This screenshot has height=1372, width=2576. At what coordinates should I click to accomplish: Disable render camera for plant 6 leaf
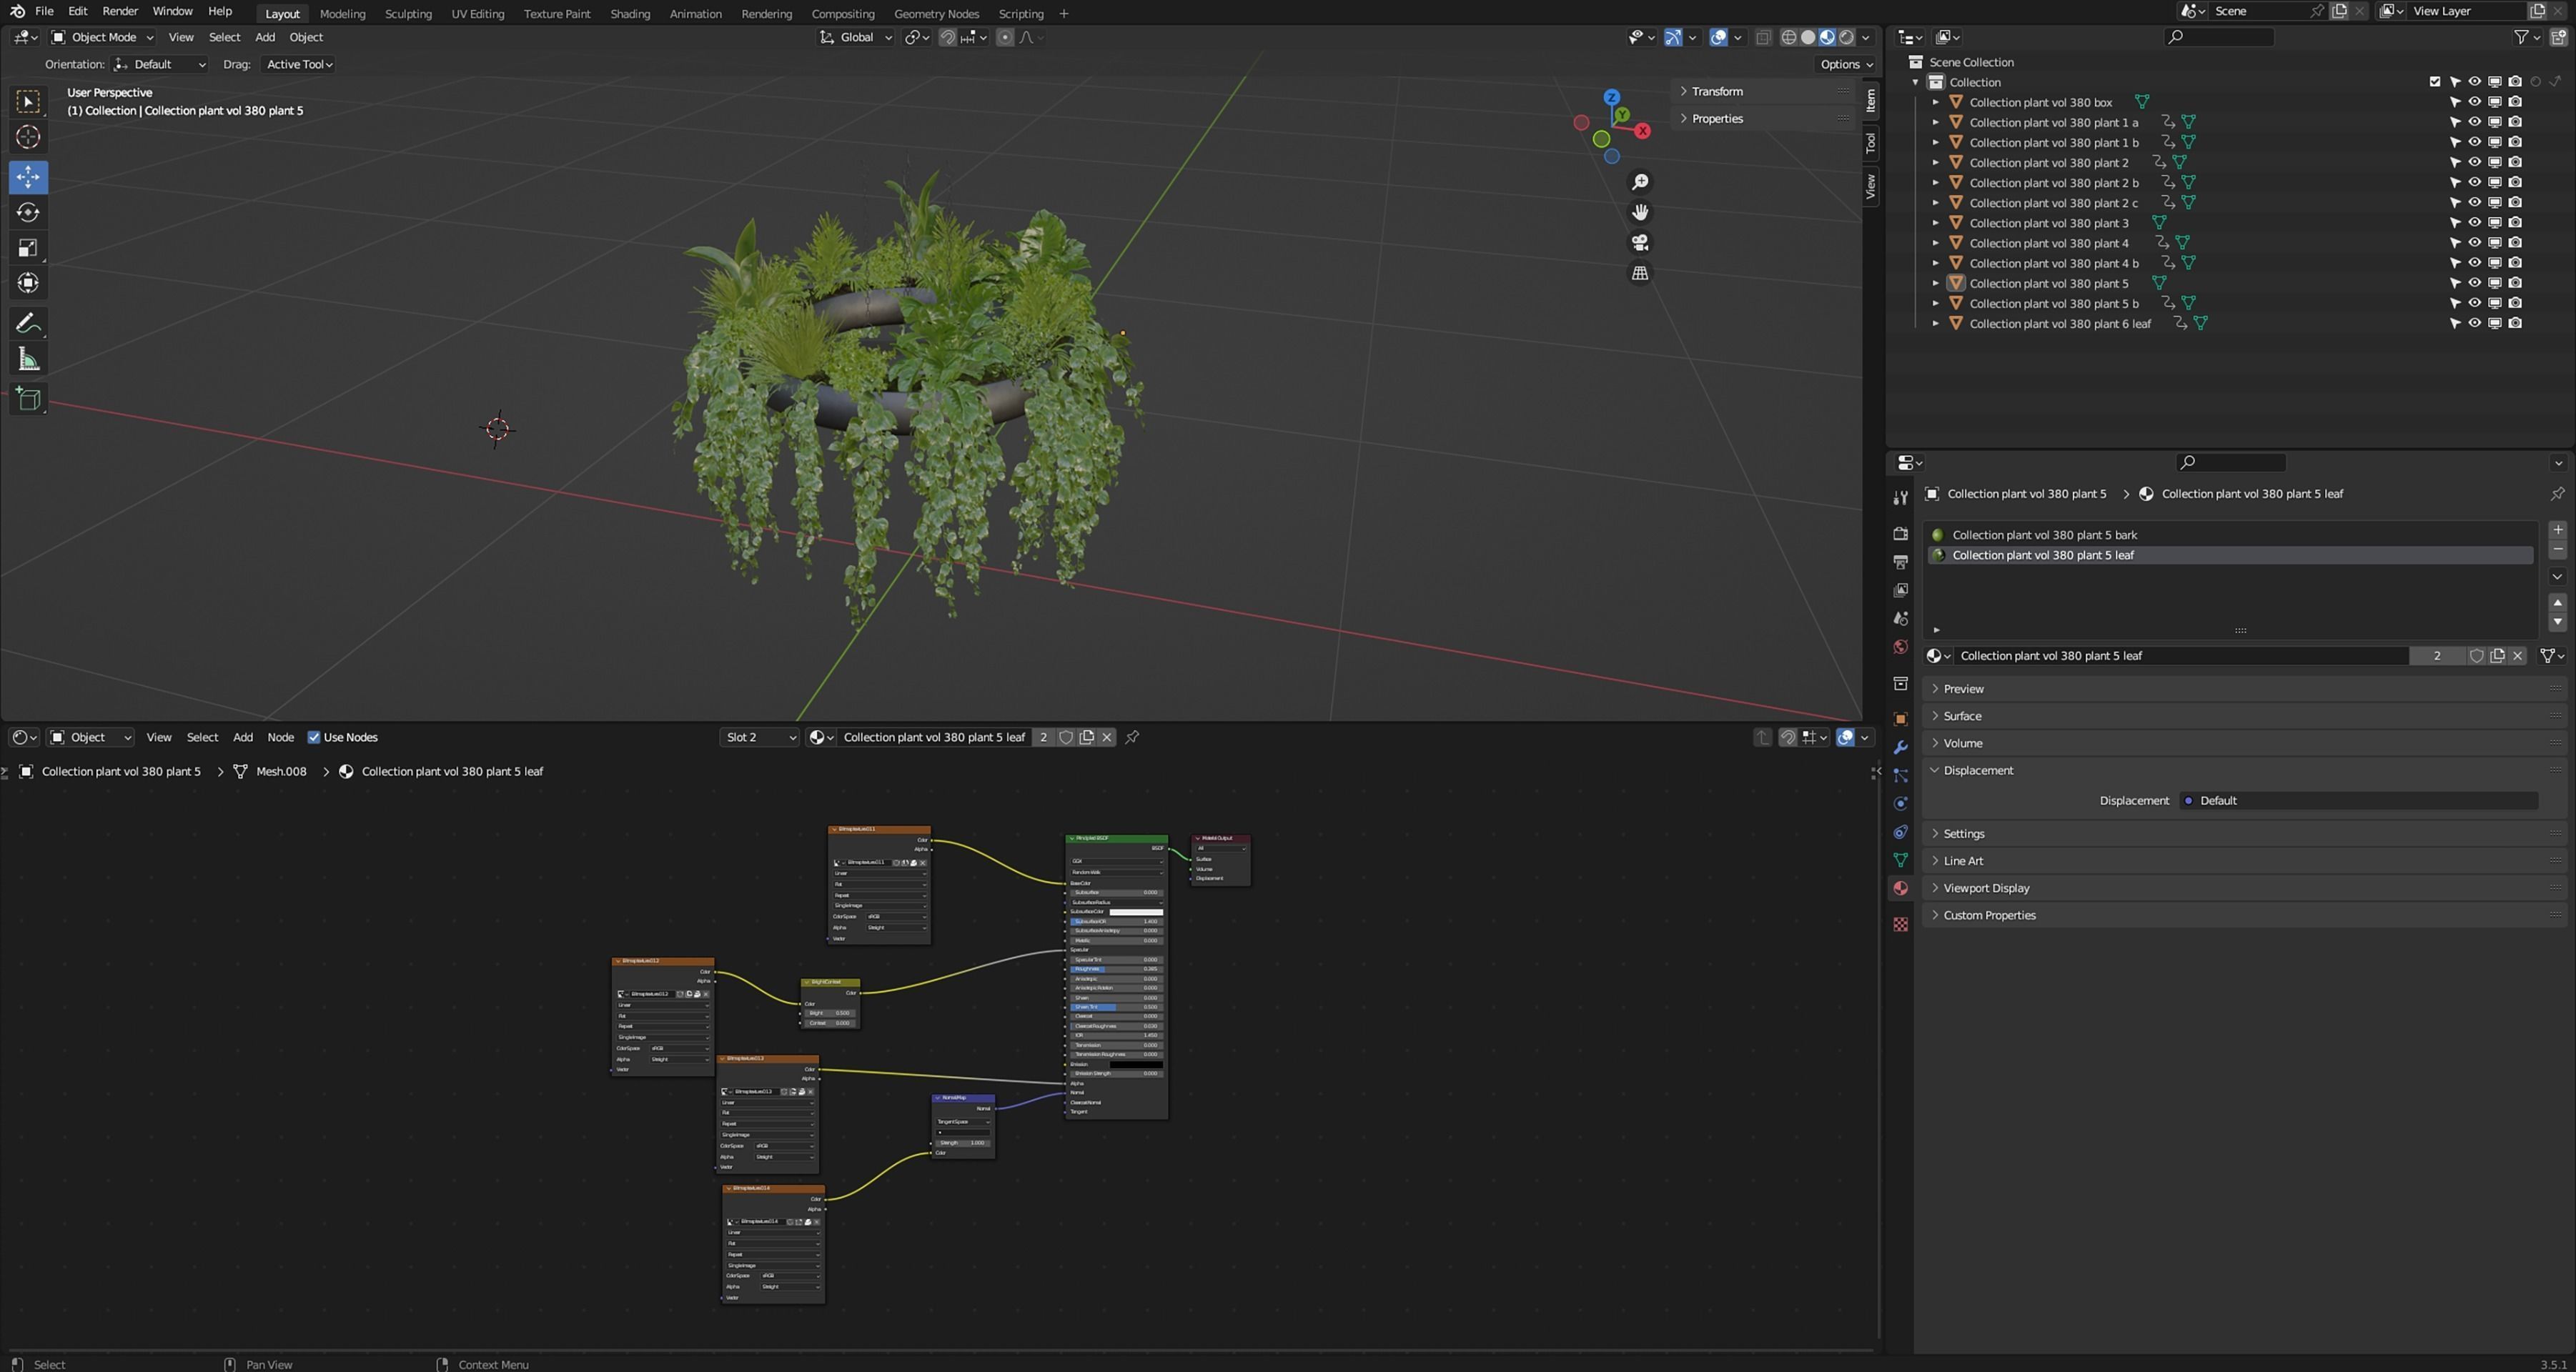click(2515, 323)
